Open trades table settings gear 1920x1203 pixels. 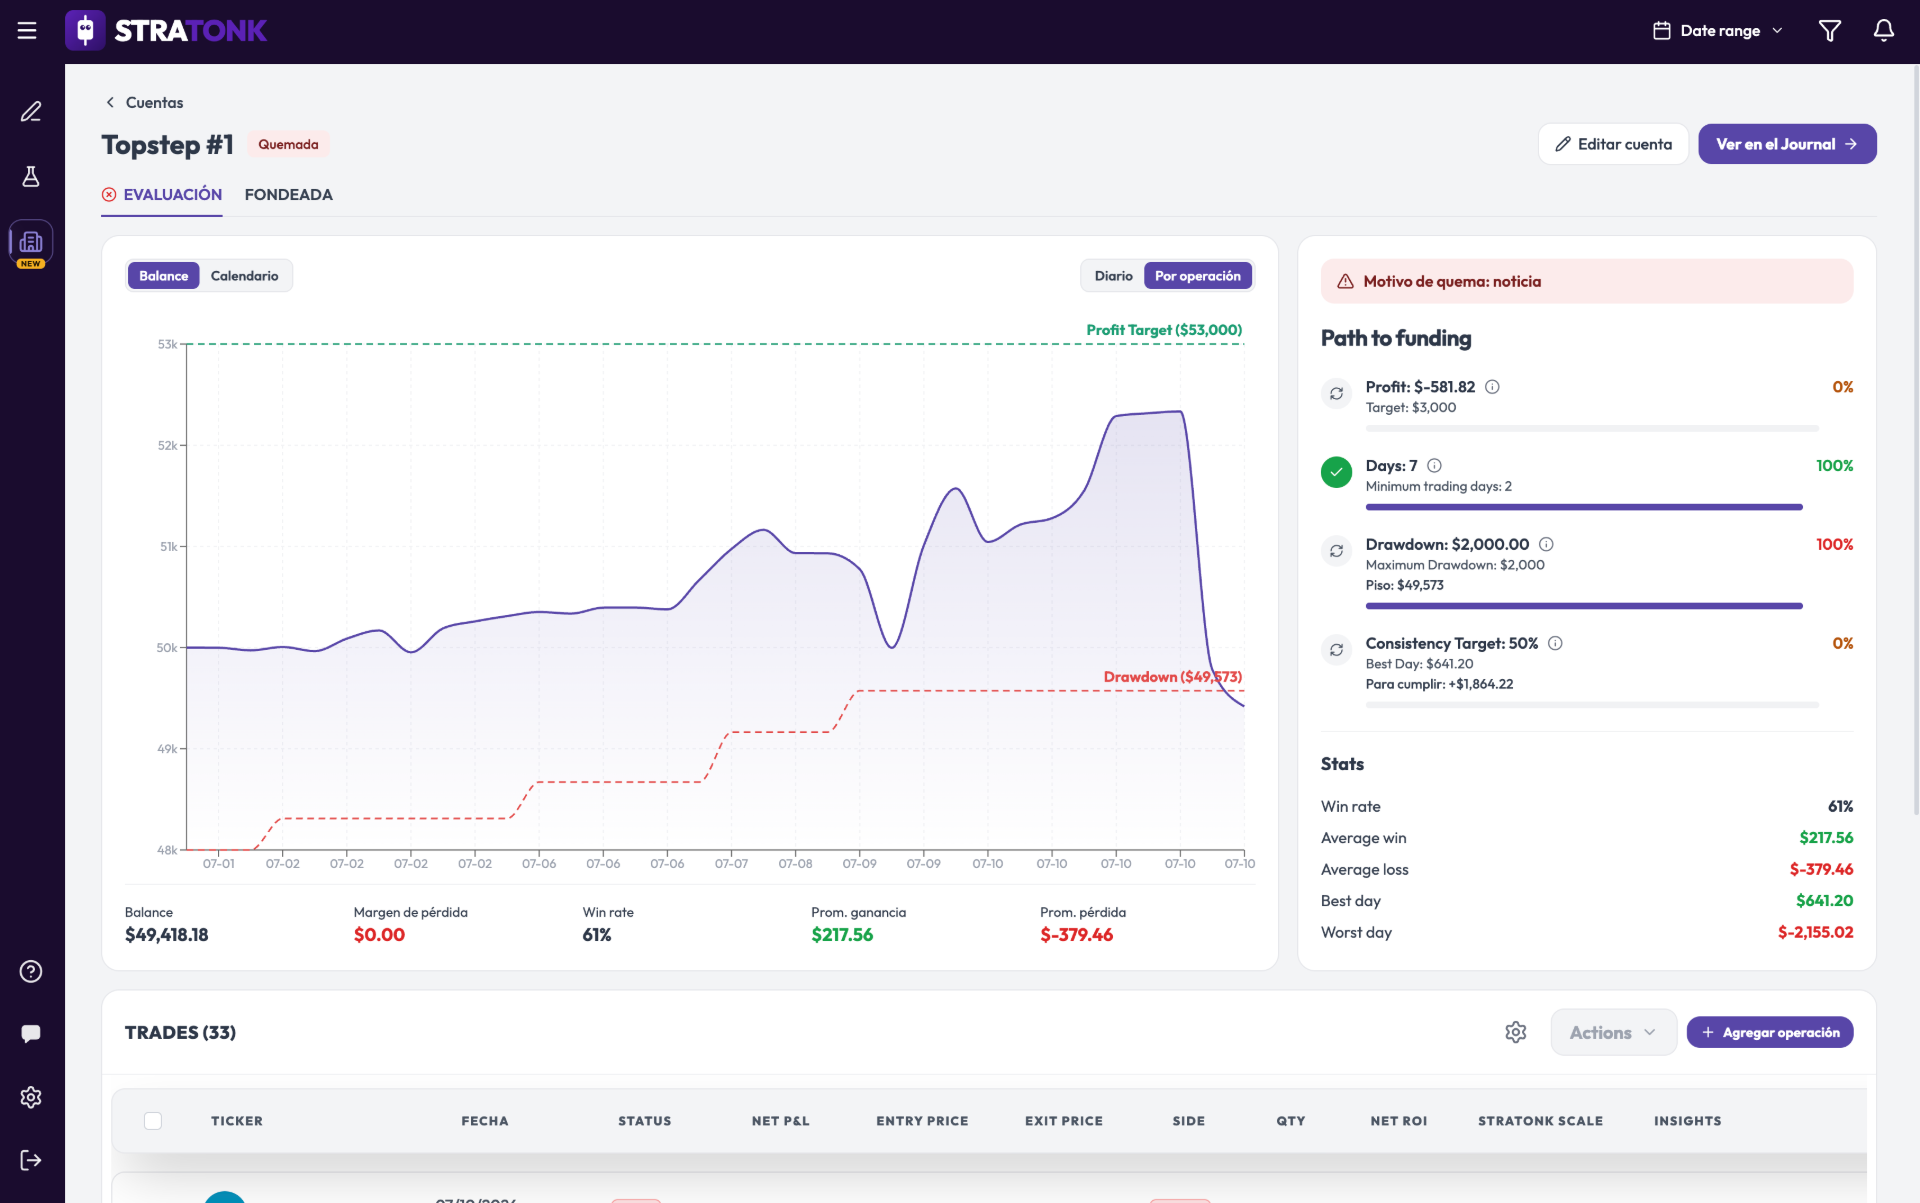pos(1516,1032)
